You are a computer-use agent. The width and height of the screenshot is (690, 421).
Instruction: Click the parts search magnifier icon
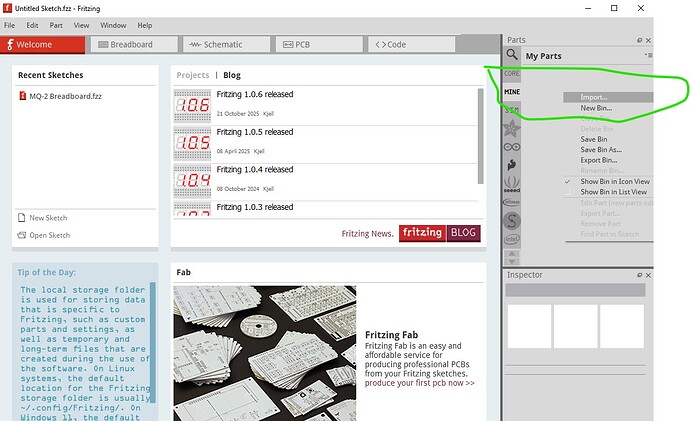(512, 55)
